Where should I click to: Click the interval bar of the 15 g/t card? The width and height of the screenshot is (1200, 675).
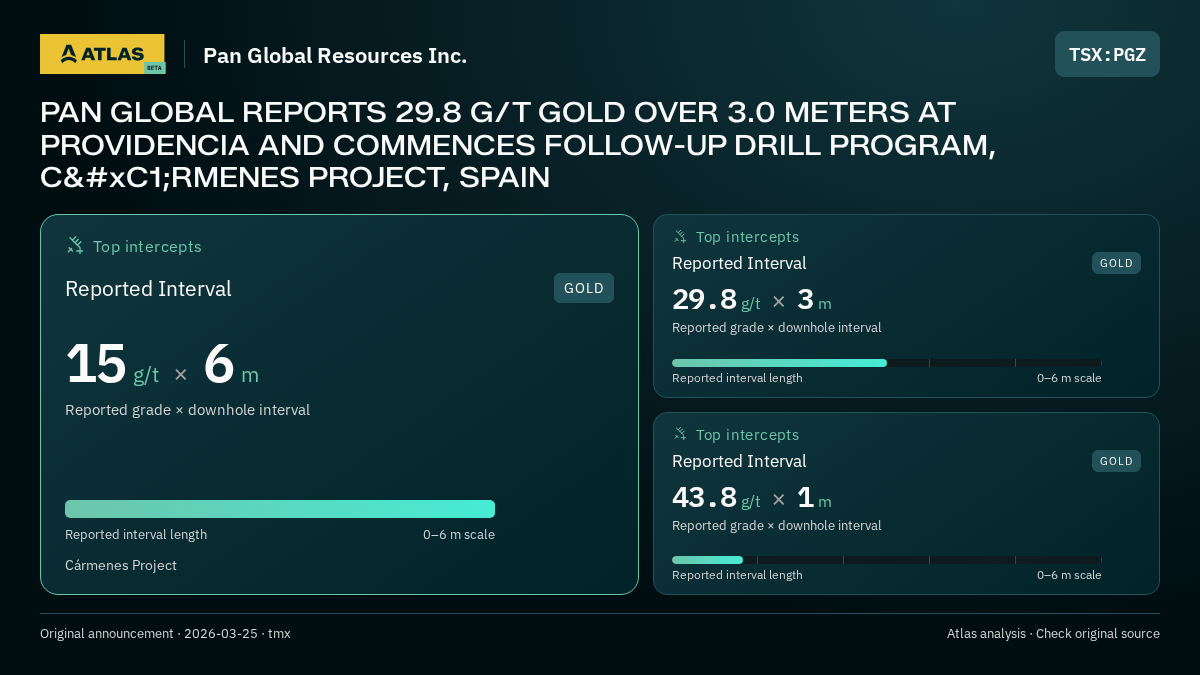pyautogui.click(x=280, y=509)
